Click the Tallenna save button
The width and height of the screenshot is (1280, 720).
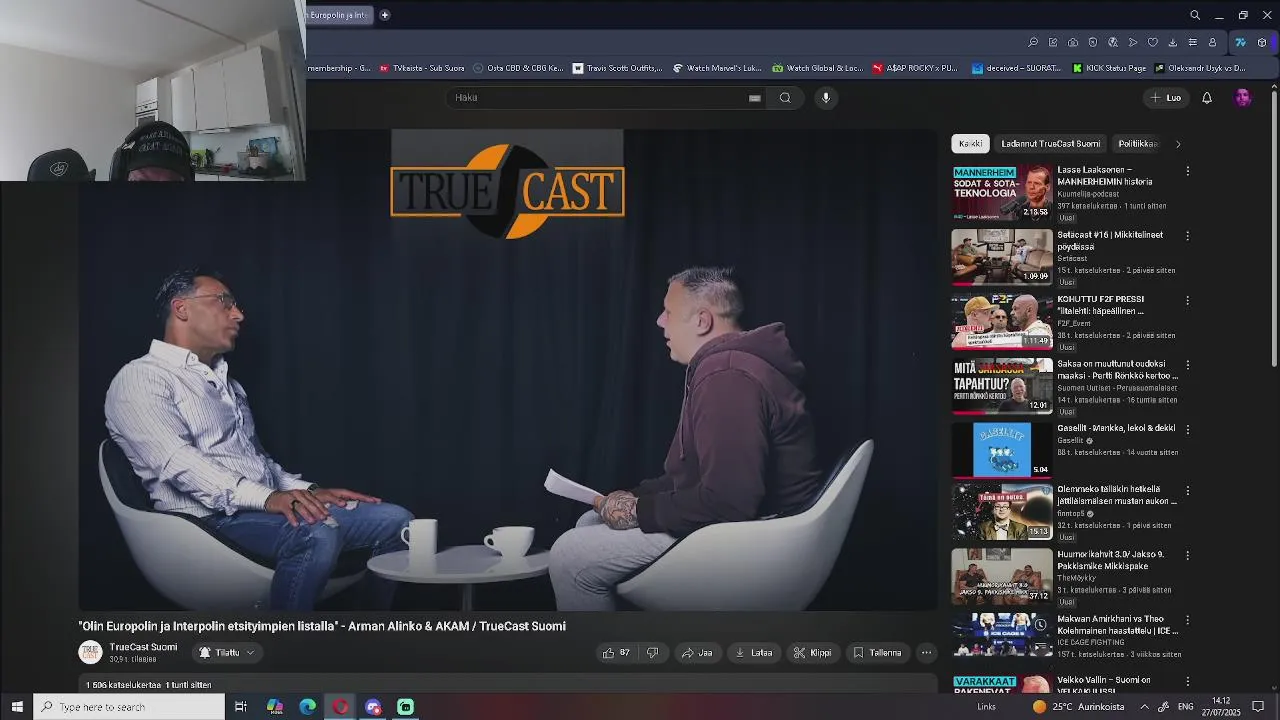click(877, 653)
